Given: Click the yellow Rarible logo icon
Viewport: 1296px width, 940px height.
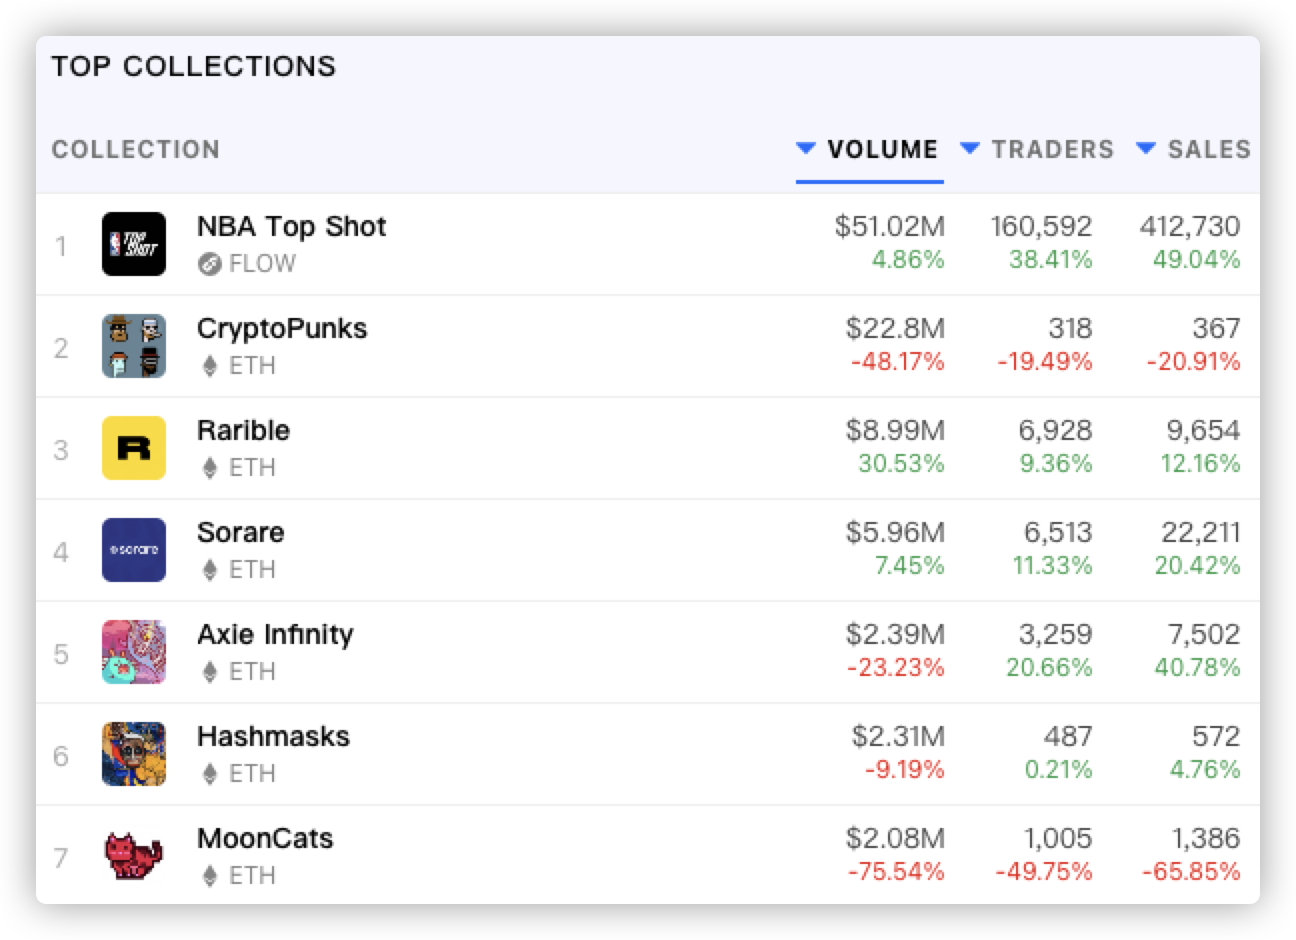Looking at the screenshot, I should point(134,448).
